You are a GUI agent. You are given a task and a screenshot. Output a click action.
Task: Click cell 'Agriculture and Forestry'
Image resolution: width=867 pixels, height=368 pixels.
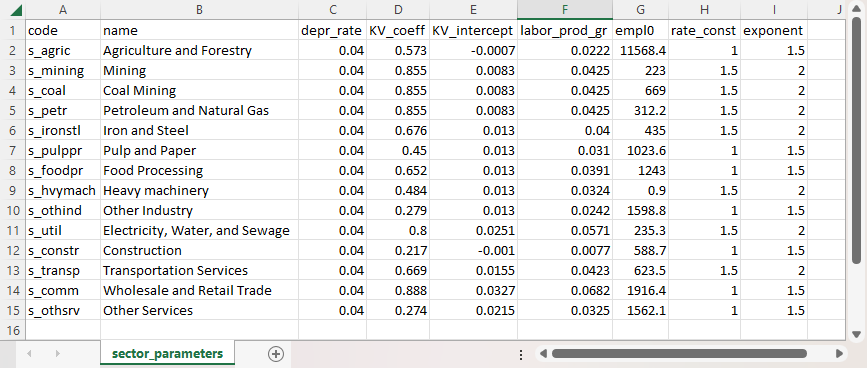200,50
